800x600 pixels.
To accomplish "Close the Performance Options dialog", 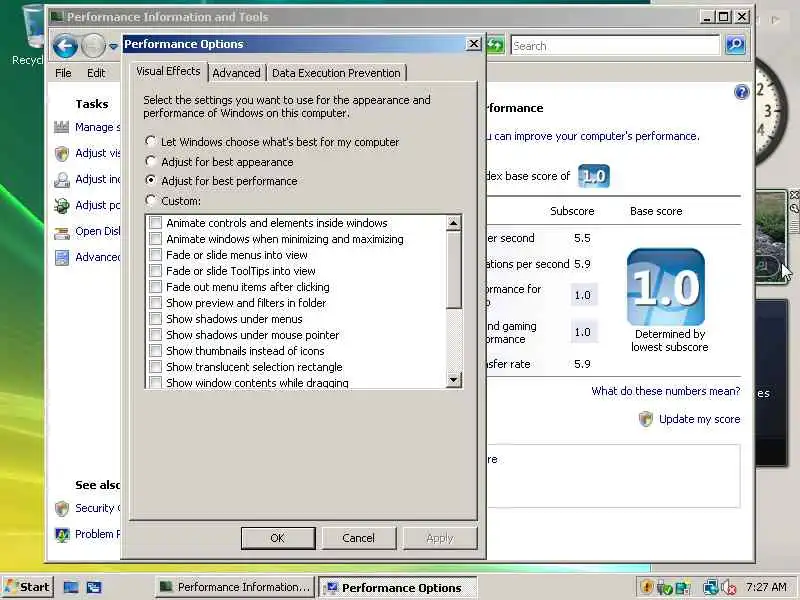I will click(x=473, y=44).
